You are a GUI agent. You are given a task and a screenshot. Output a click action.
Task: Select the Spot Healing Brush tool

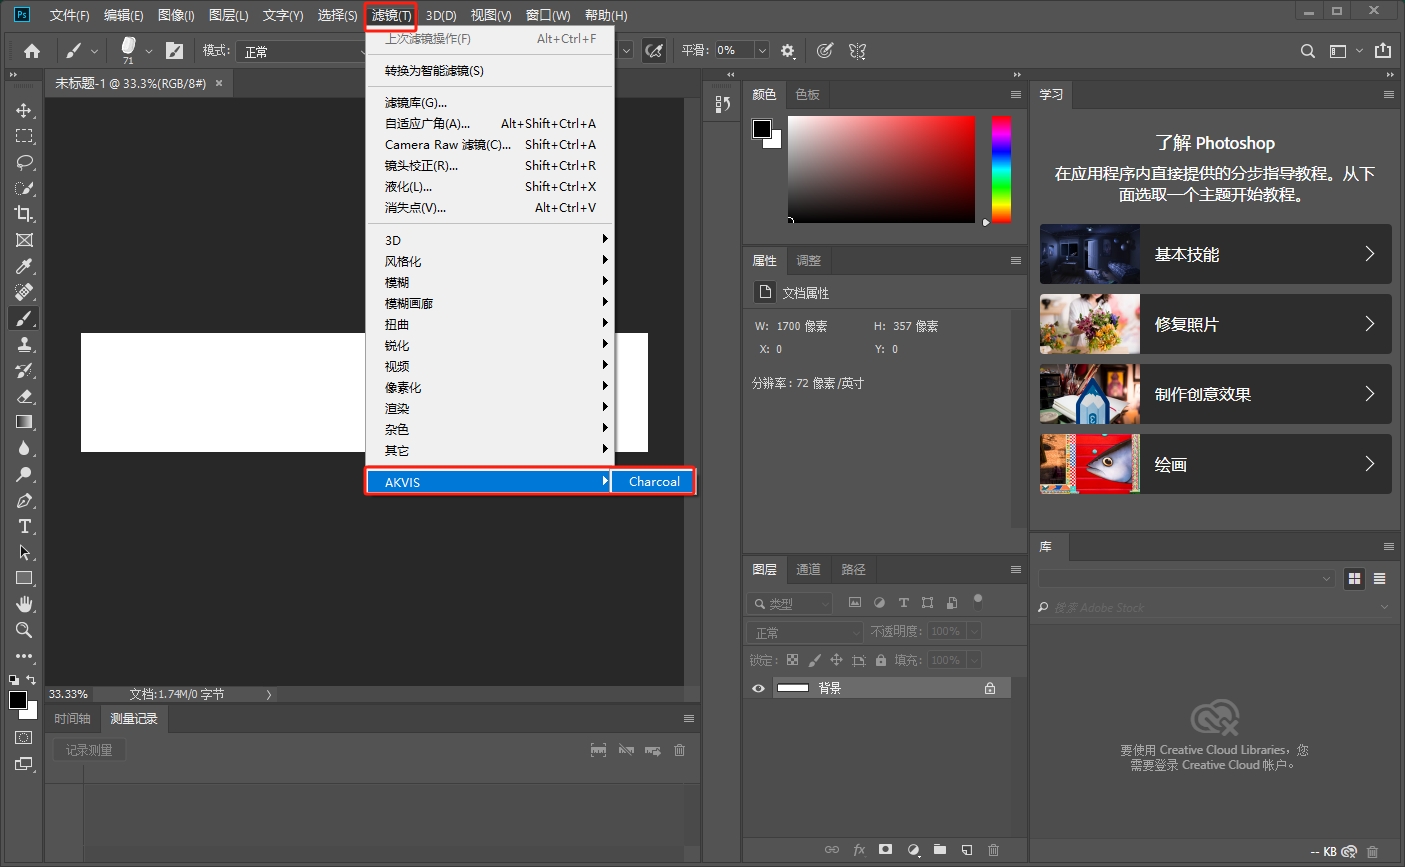coord(24,292)
